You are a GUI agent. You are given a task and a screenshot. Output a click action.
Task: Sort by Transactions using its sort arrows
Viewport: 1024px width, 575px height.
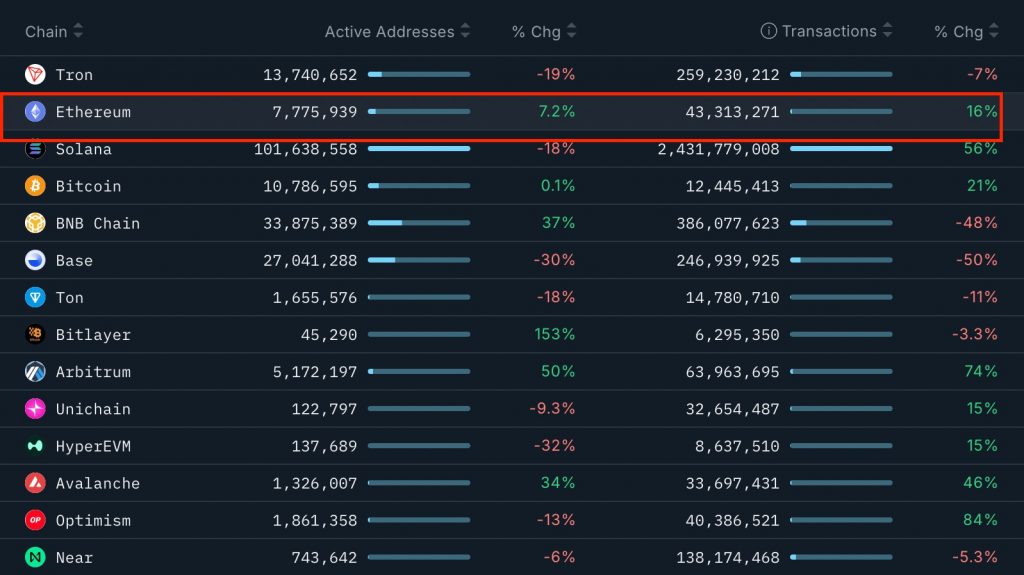pos(887,31)
